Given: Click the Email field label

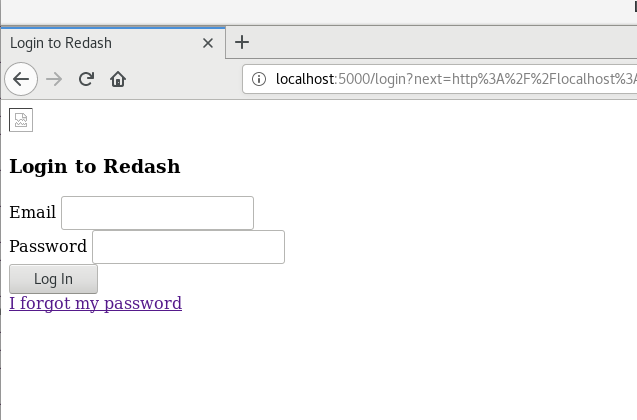Looking at the screenshot, I should (x=32, y=212).
